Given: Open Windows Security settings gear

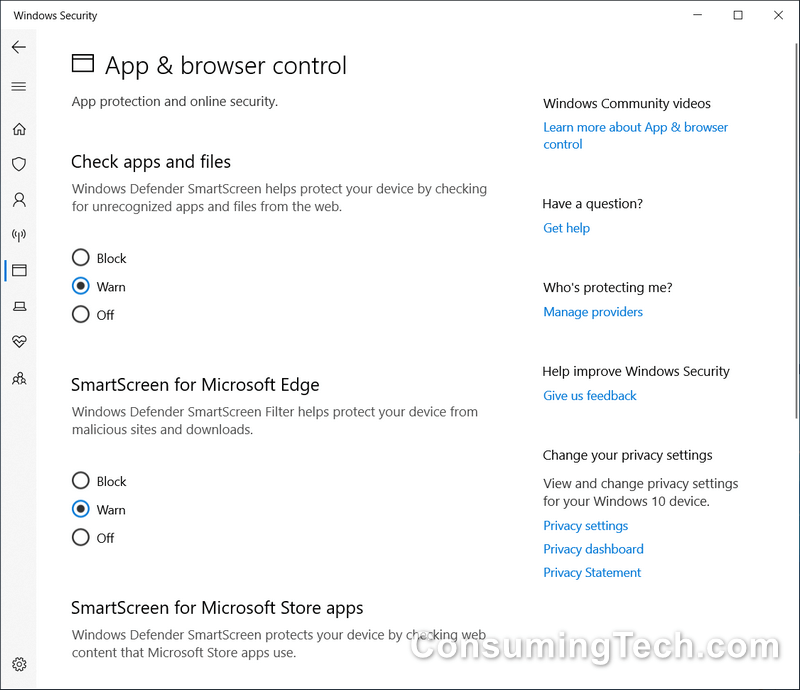Looking at the screenshot, I should pyautogui.click(x=19, y=664).
